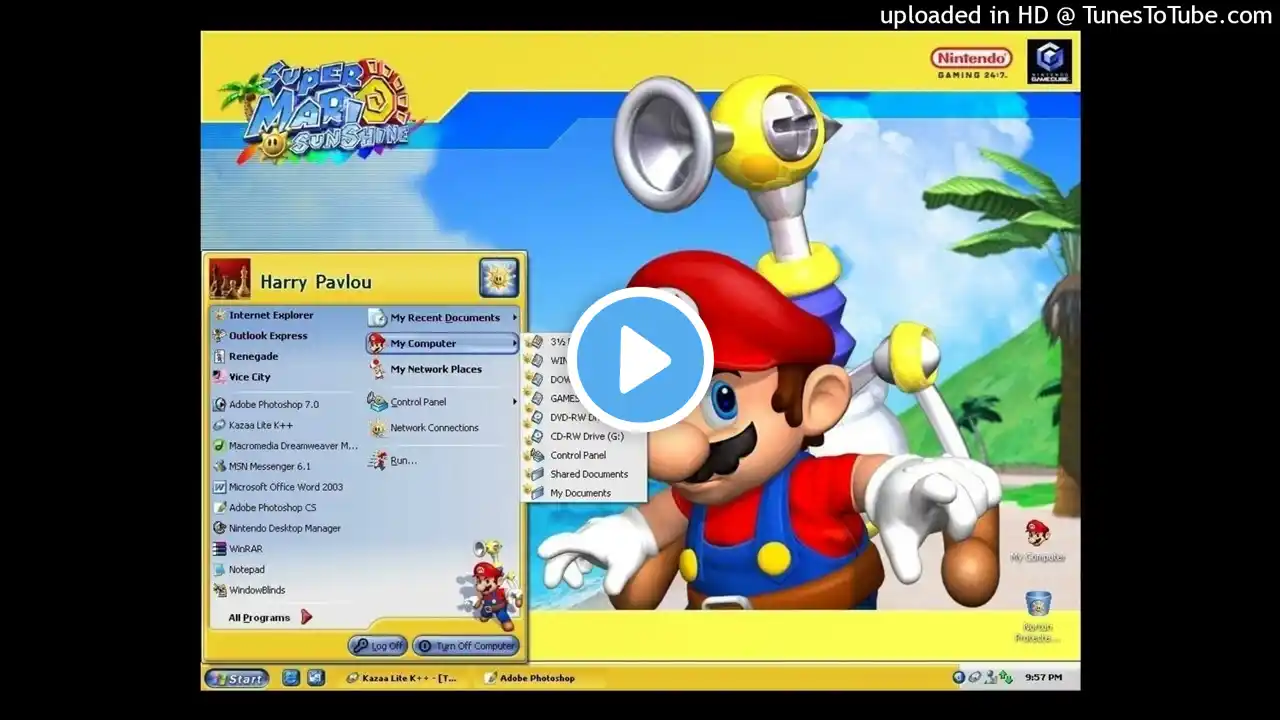Click Turn Off Computer
This screenshot has width=1280, height=720.
(x=466, y=646)
